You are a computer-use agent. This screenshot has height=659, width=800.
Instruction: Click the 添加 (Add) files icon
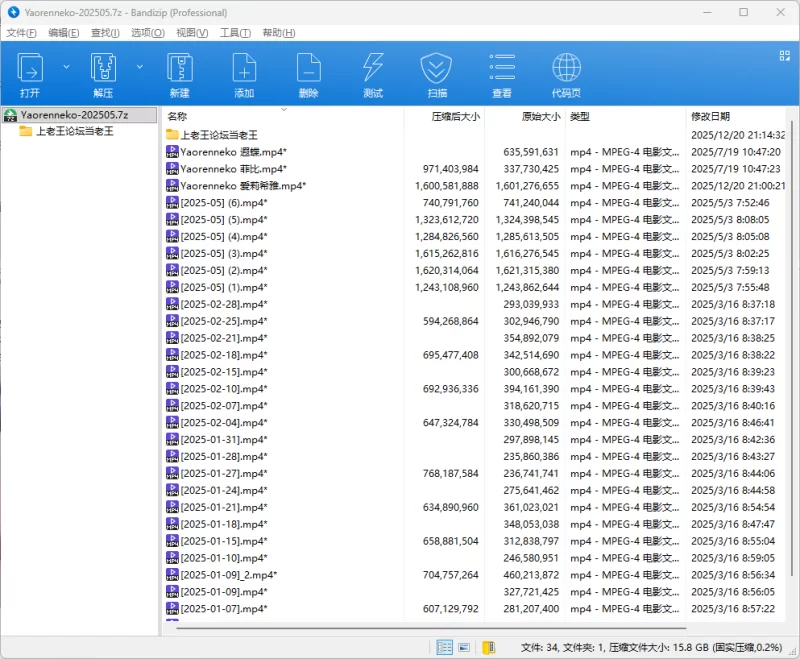244,69
